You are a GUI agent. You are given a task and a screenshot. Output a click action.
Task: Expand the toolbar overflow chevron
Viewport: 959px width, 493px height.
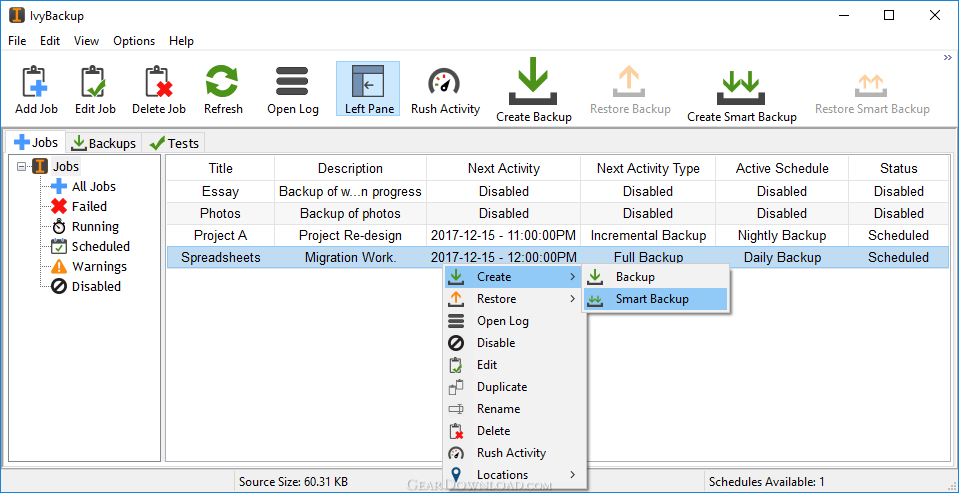[947, 57]
